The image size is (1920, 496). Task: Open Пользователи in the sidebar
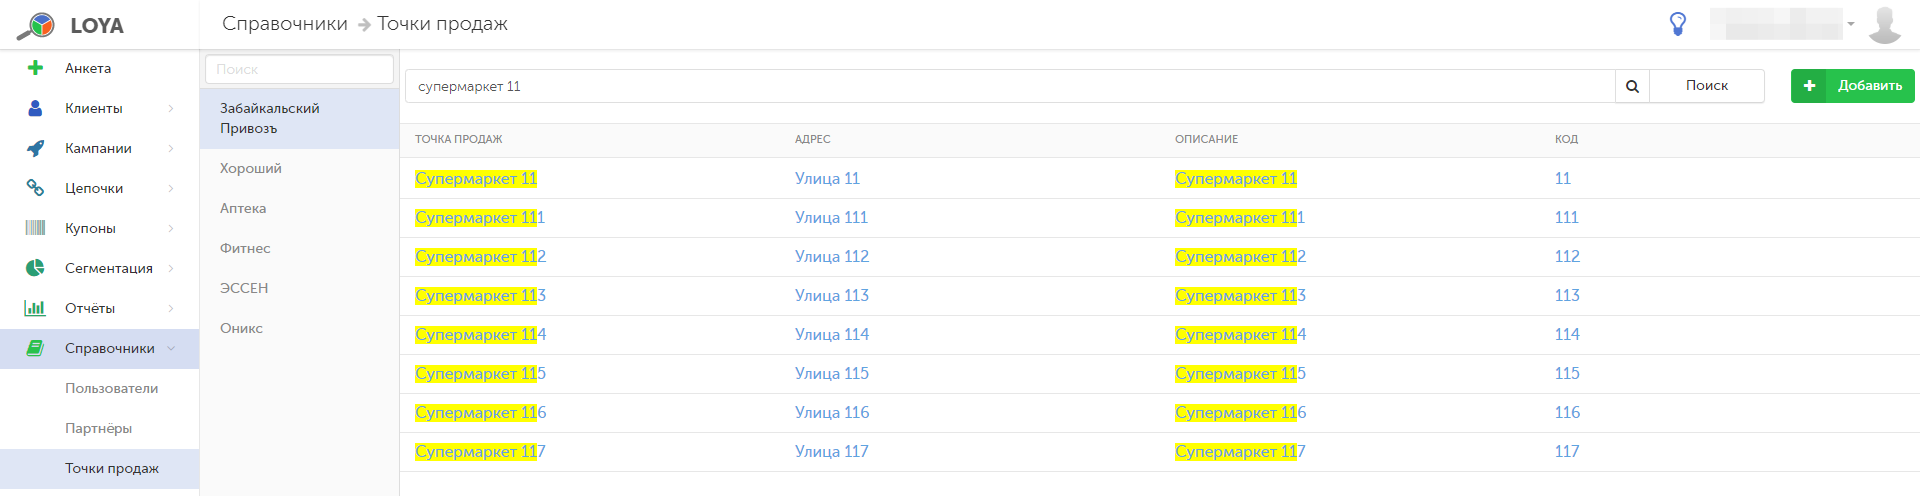112,388
